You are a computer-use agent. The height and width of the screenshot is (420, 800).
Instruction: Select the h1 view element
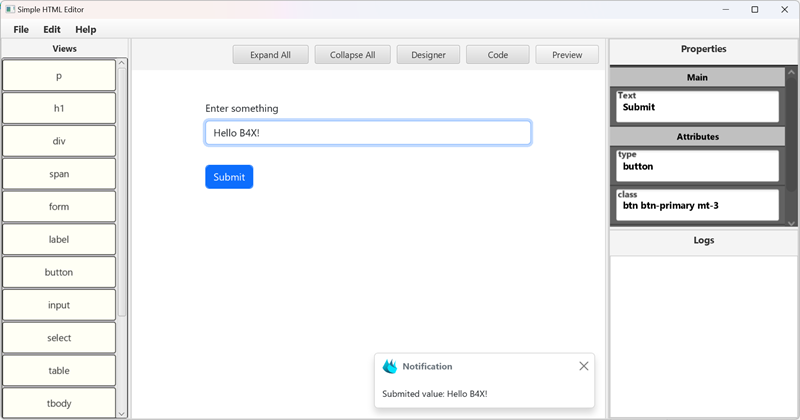pos(59,109)
